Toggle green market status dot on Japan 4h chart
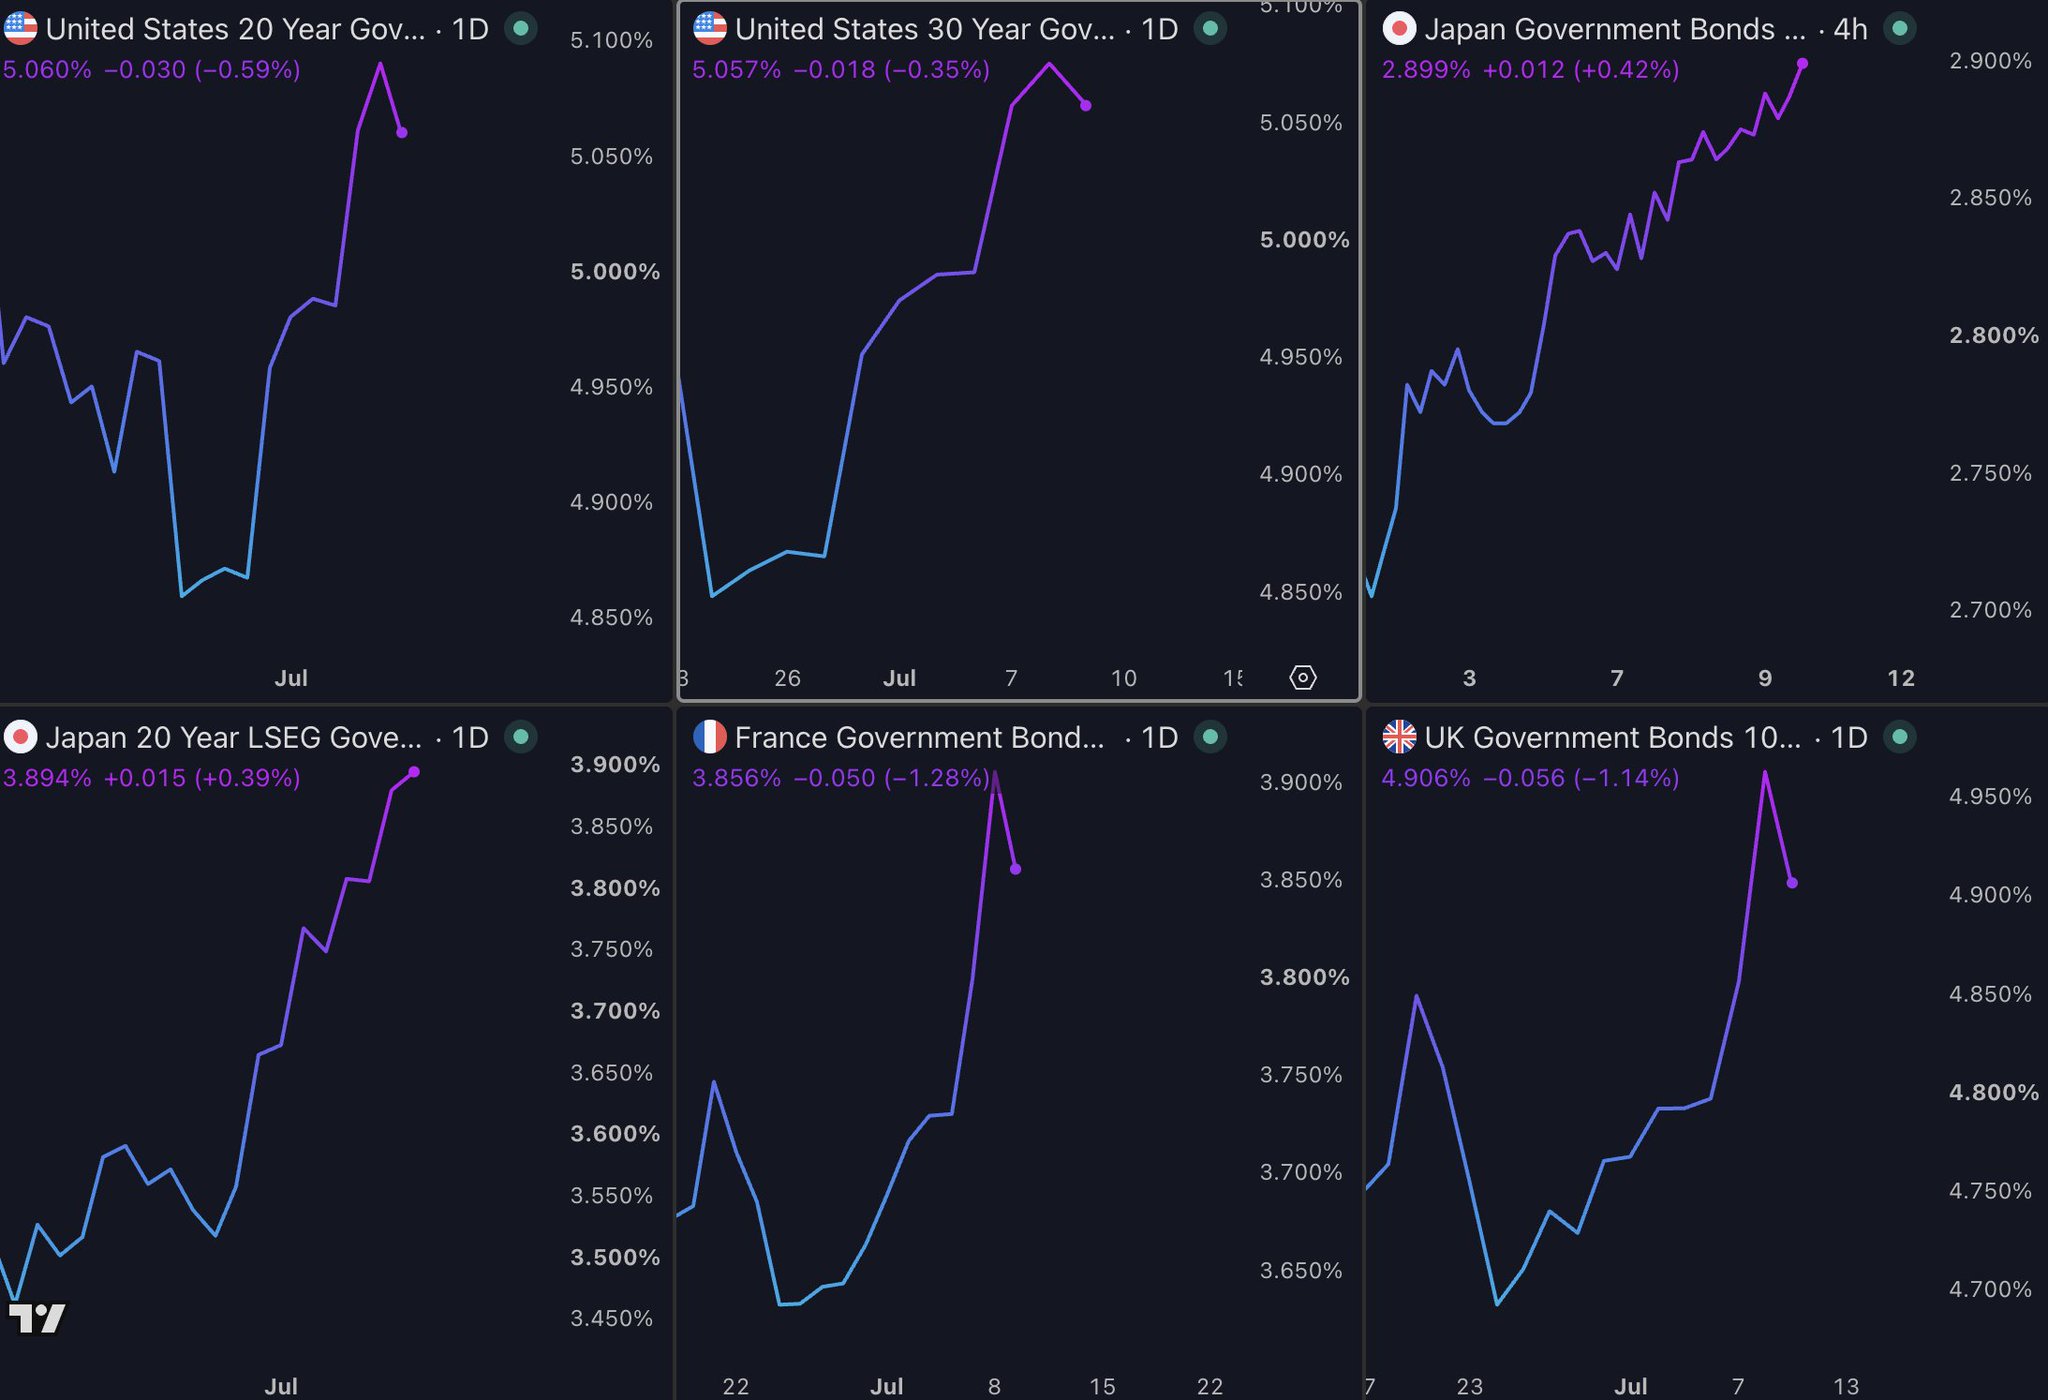 (x=1899, y=29)
